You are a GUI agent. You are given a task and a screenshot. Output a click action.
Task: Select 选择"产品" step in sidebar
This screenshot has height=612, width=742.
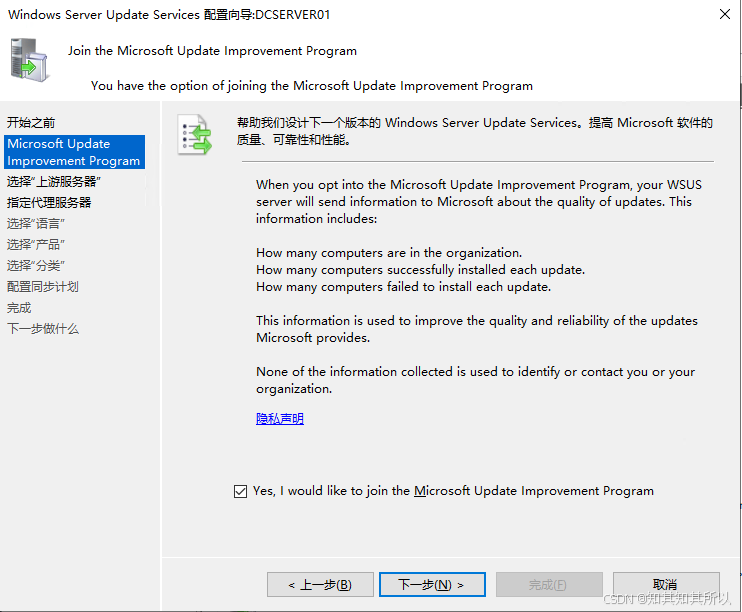click(35, 244)
